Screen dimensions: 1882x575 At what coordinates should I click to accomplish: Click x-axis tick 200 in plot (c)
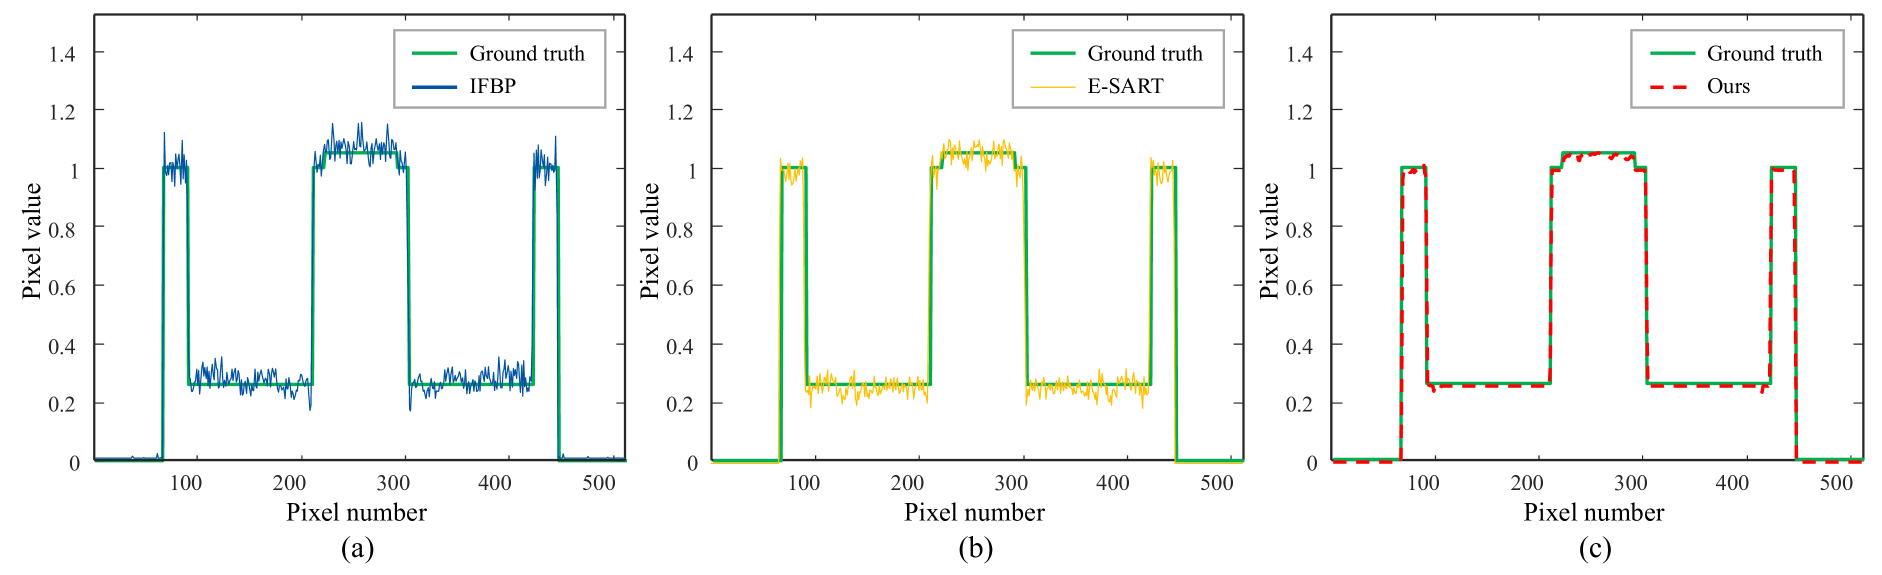click(x=1527, y=483)
